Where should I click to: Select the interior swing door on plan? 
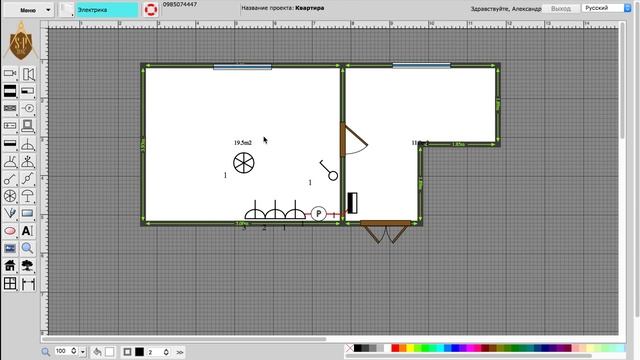(353, 139)
